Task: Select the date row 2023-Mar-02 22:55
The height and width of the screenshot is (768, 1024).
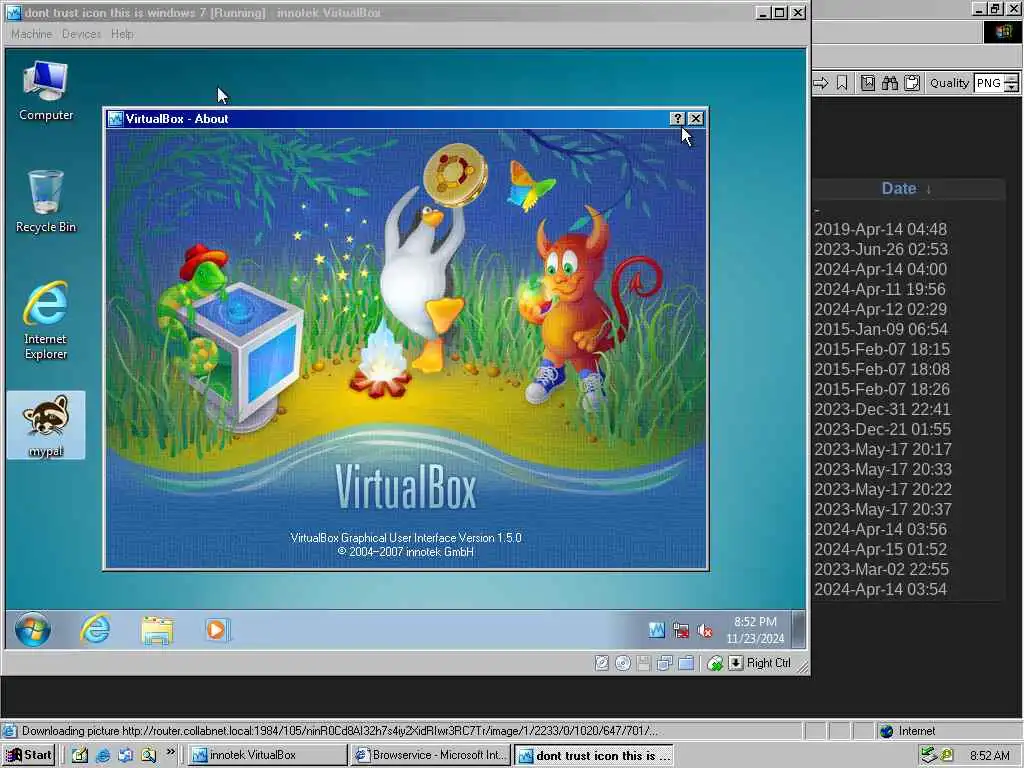Action: [882, 569]
